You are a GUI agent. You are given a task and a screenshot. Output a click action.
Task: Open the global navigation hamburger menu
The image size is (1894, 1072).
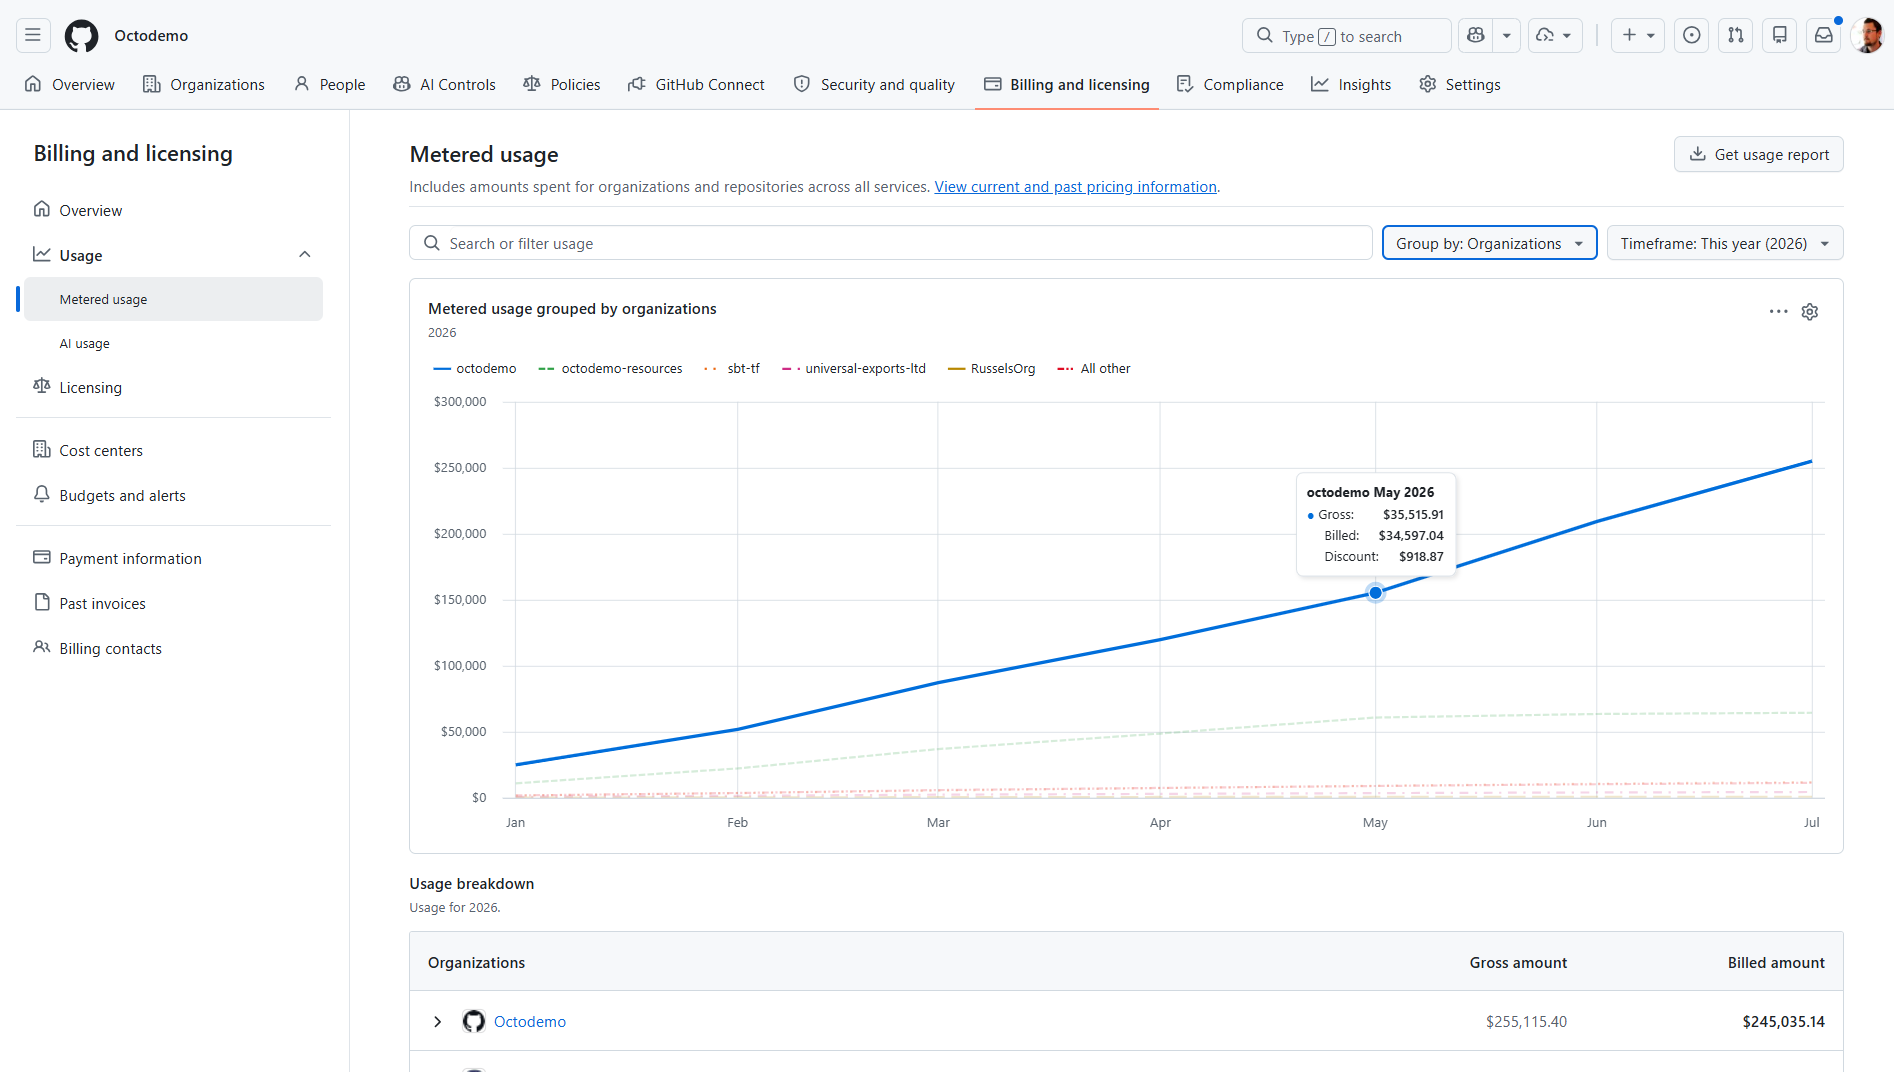coord(33,36)
